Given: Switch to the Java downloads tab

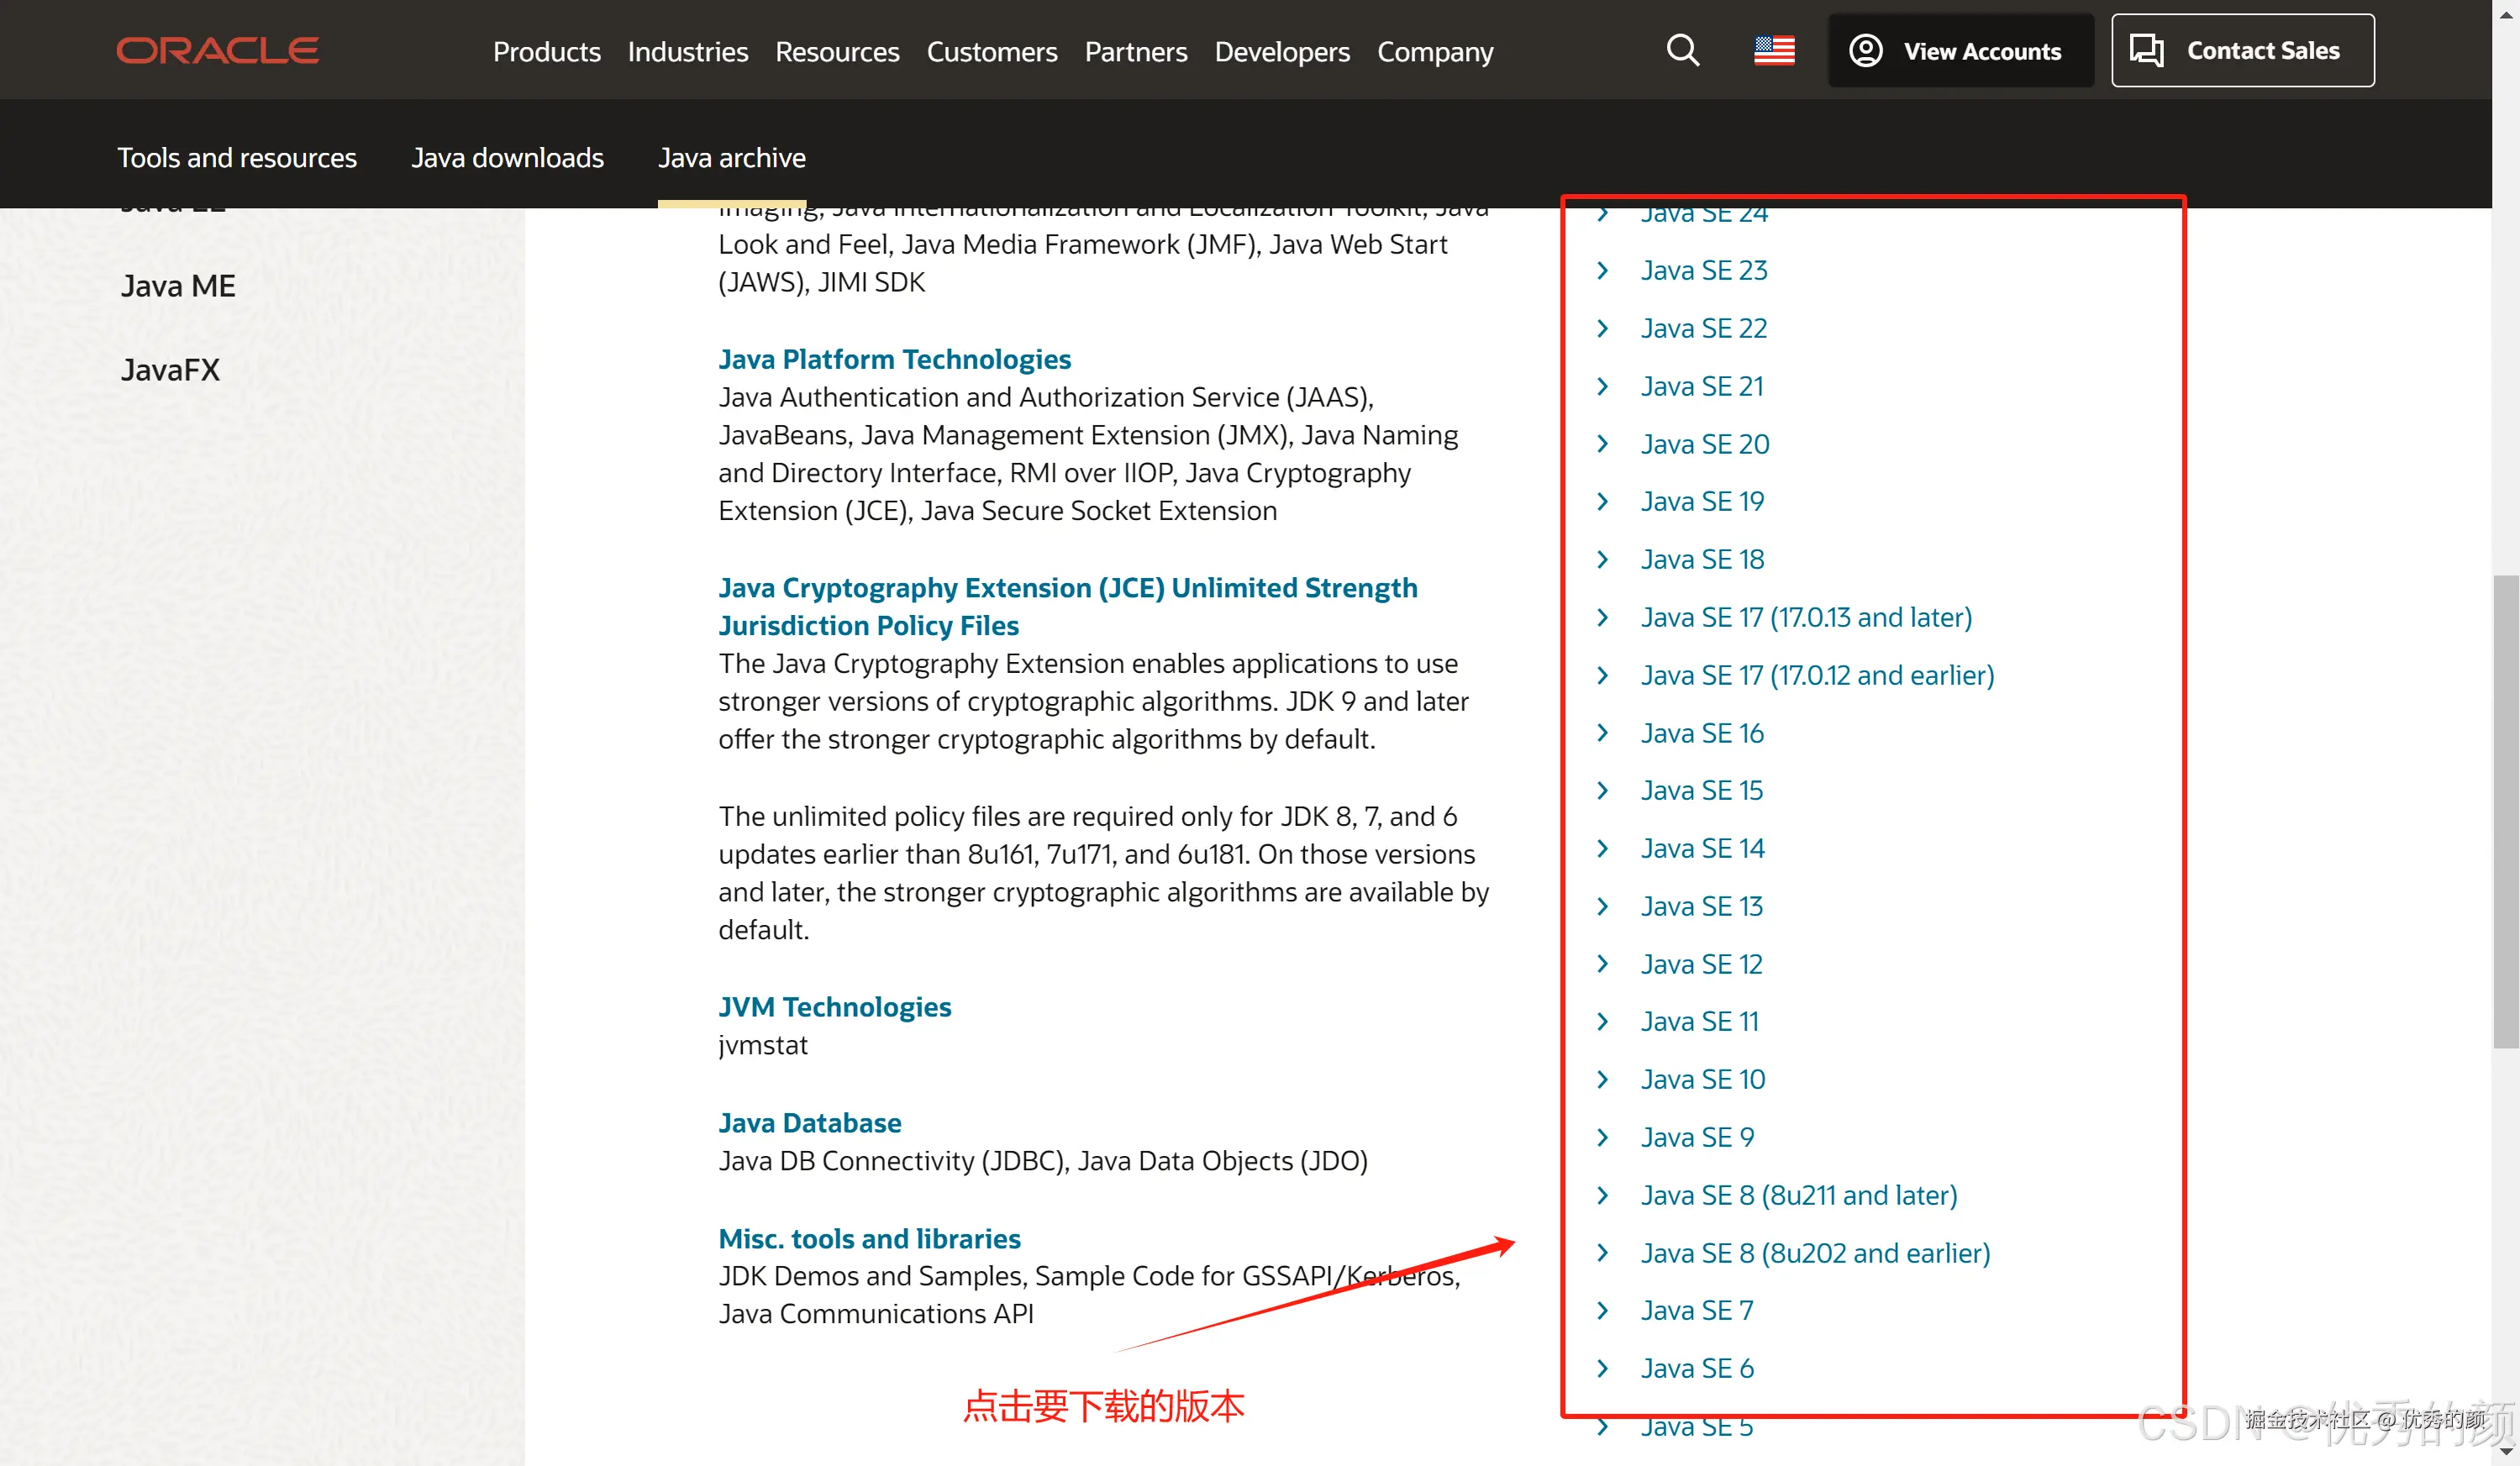Looking at the screenshot, I should [507, 158].
